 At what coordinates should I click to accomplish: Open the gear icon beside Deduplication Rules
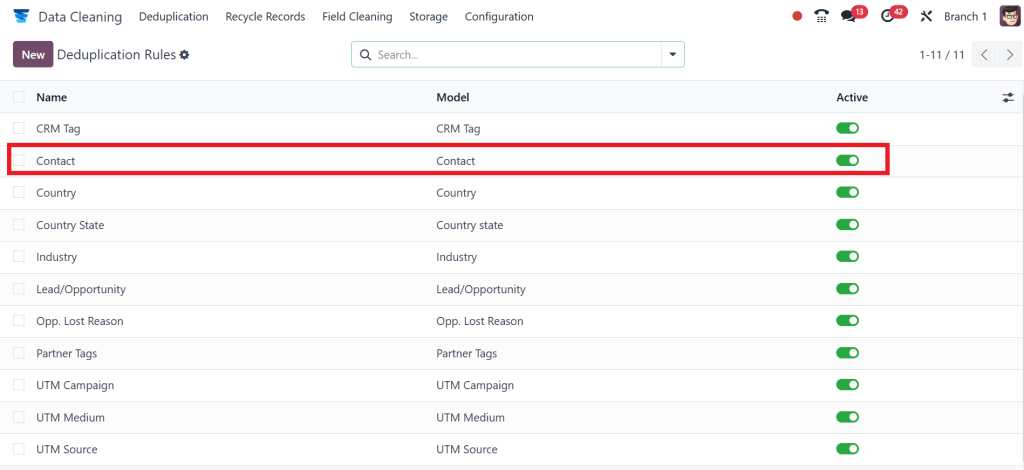point(184,55)
